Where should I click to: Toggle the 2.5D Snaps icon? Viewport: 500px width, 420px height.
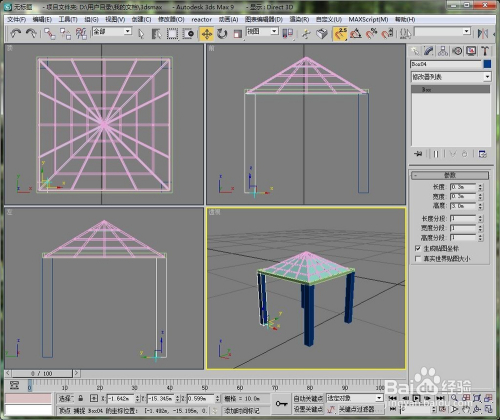[x=340, y=34]
